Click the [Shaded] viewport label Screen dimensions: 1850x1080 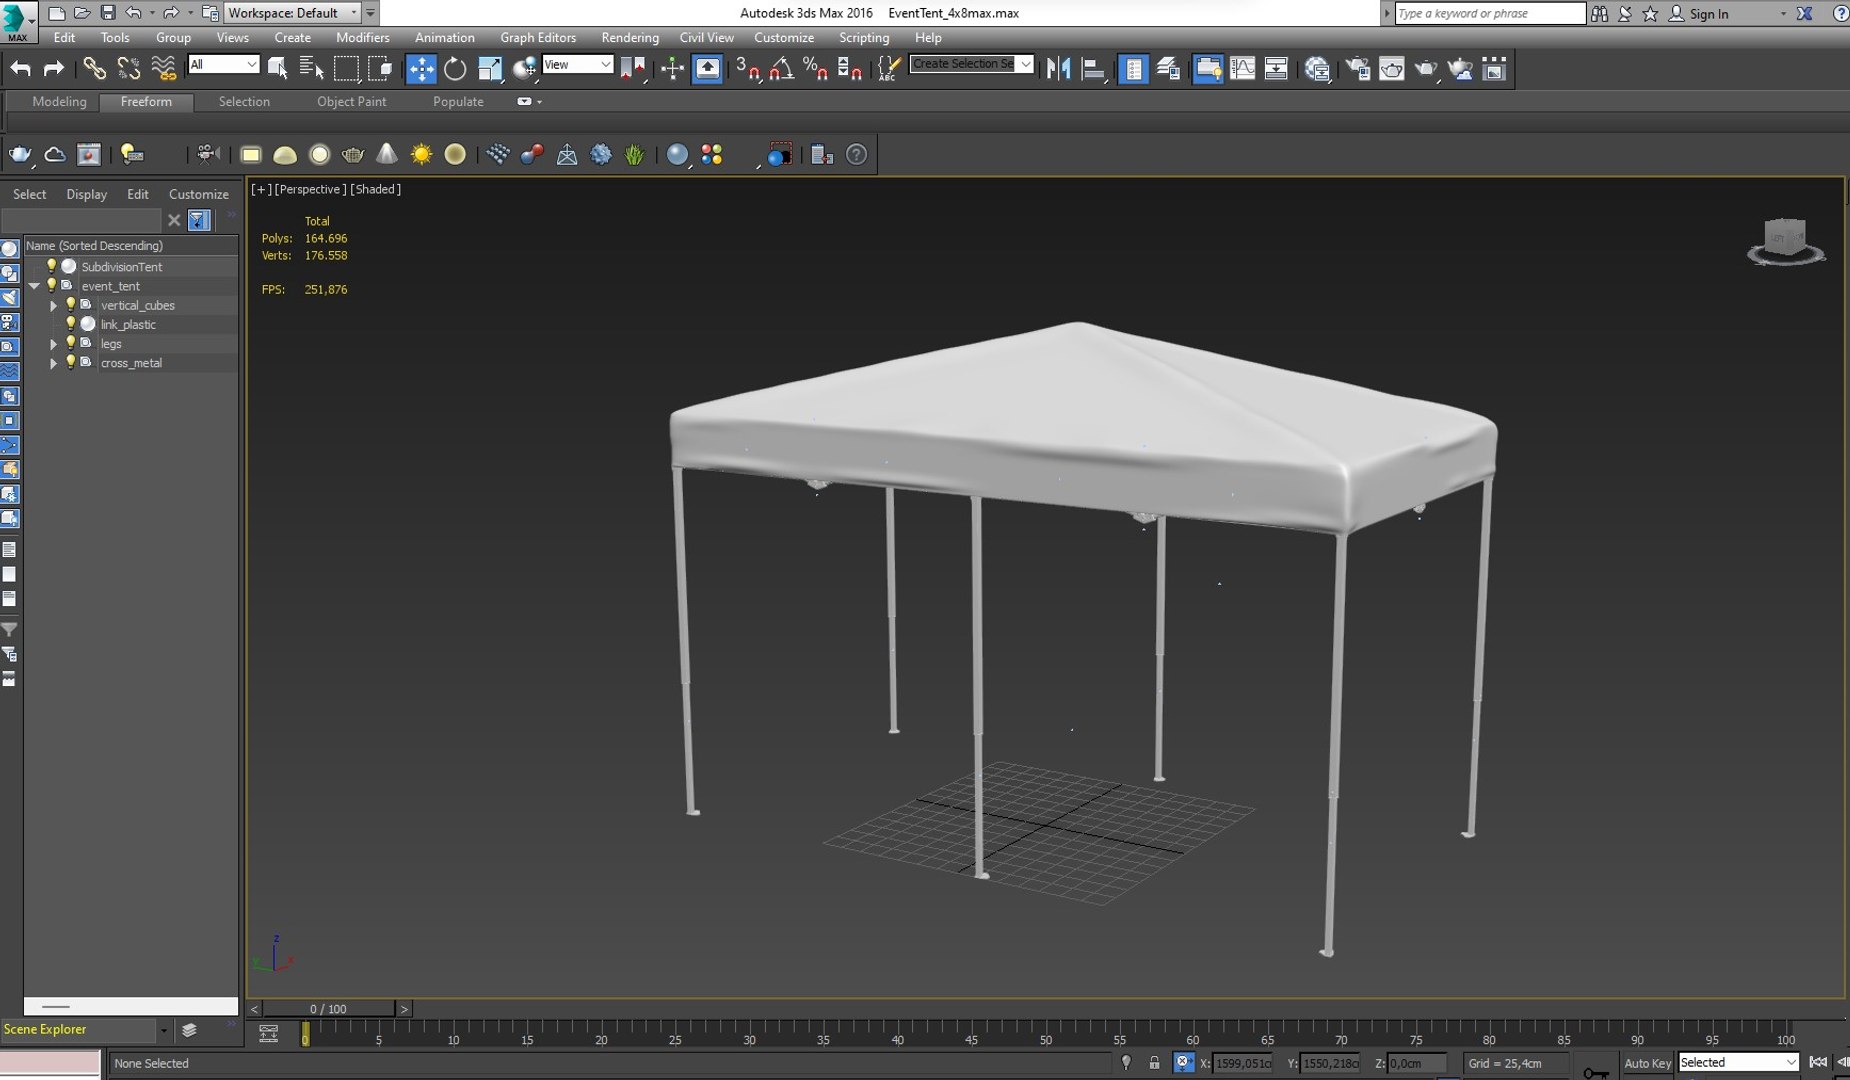pos(375,189)
